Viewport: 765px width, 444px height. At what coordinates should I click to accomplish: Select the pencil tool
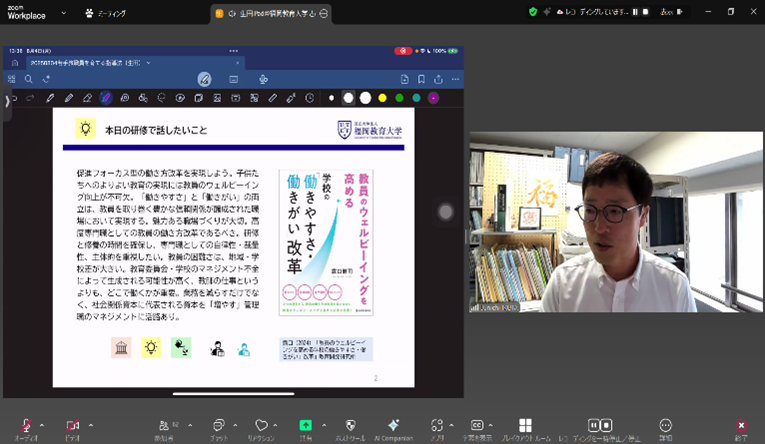tap(69, 98)
